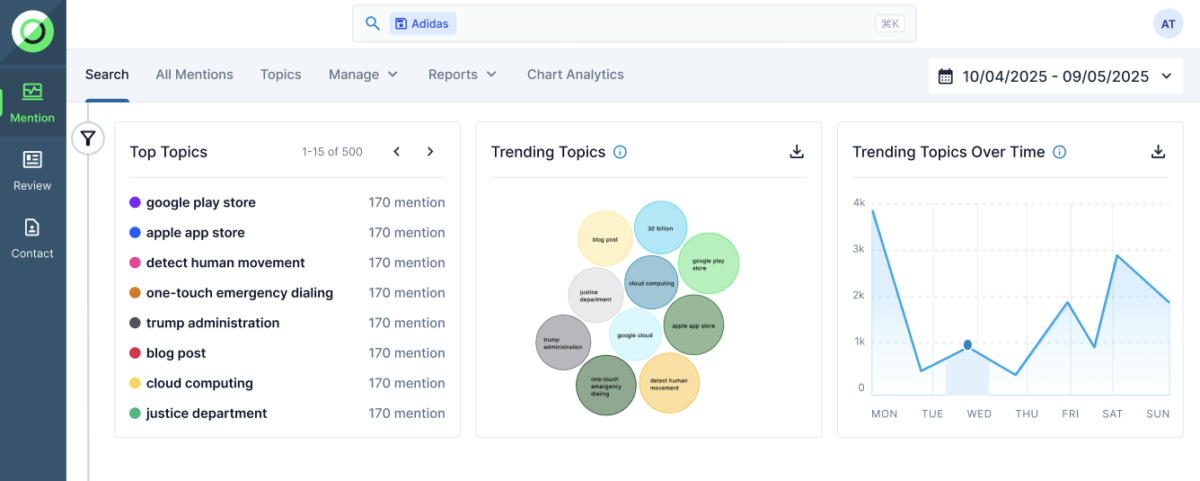Expand the date range dropdown chevron
1200x481 pixels.
tap(1166, 76)
